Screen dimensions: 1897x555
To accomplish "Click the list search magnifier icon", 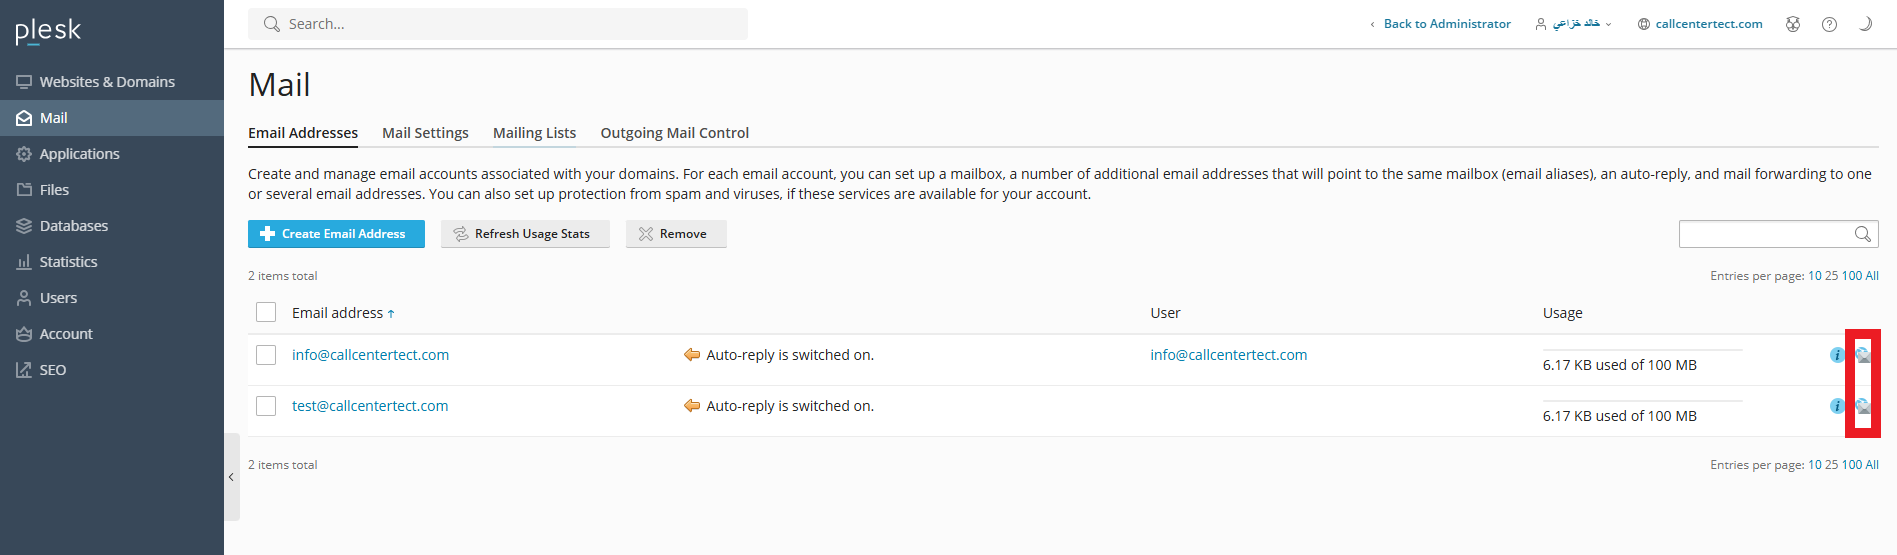I will [x=1862, y=234].
